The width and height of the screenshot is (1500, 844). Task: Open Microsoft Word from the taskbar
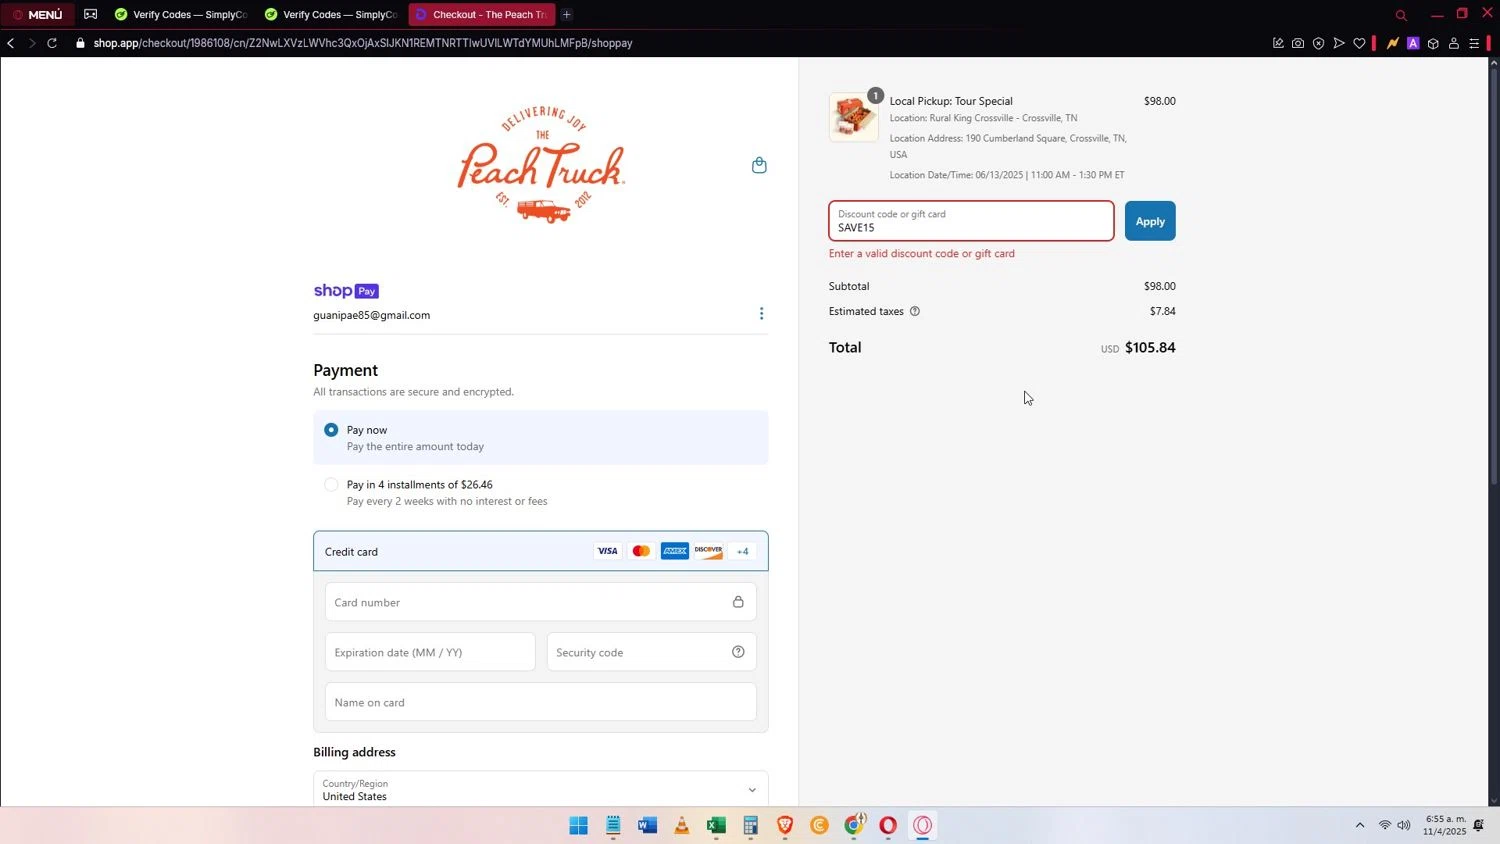(x=647, y=826)
